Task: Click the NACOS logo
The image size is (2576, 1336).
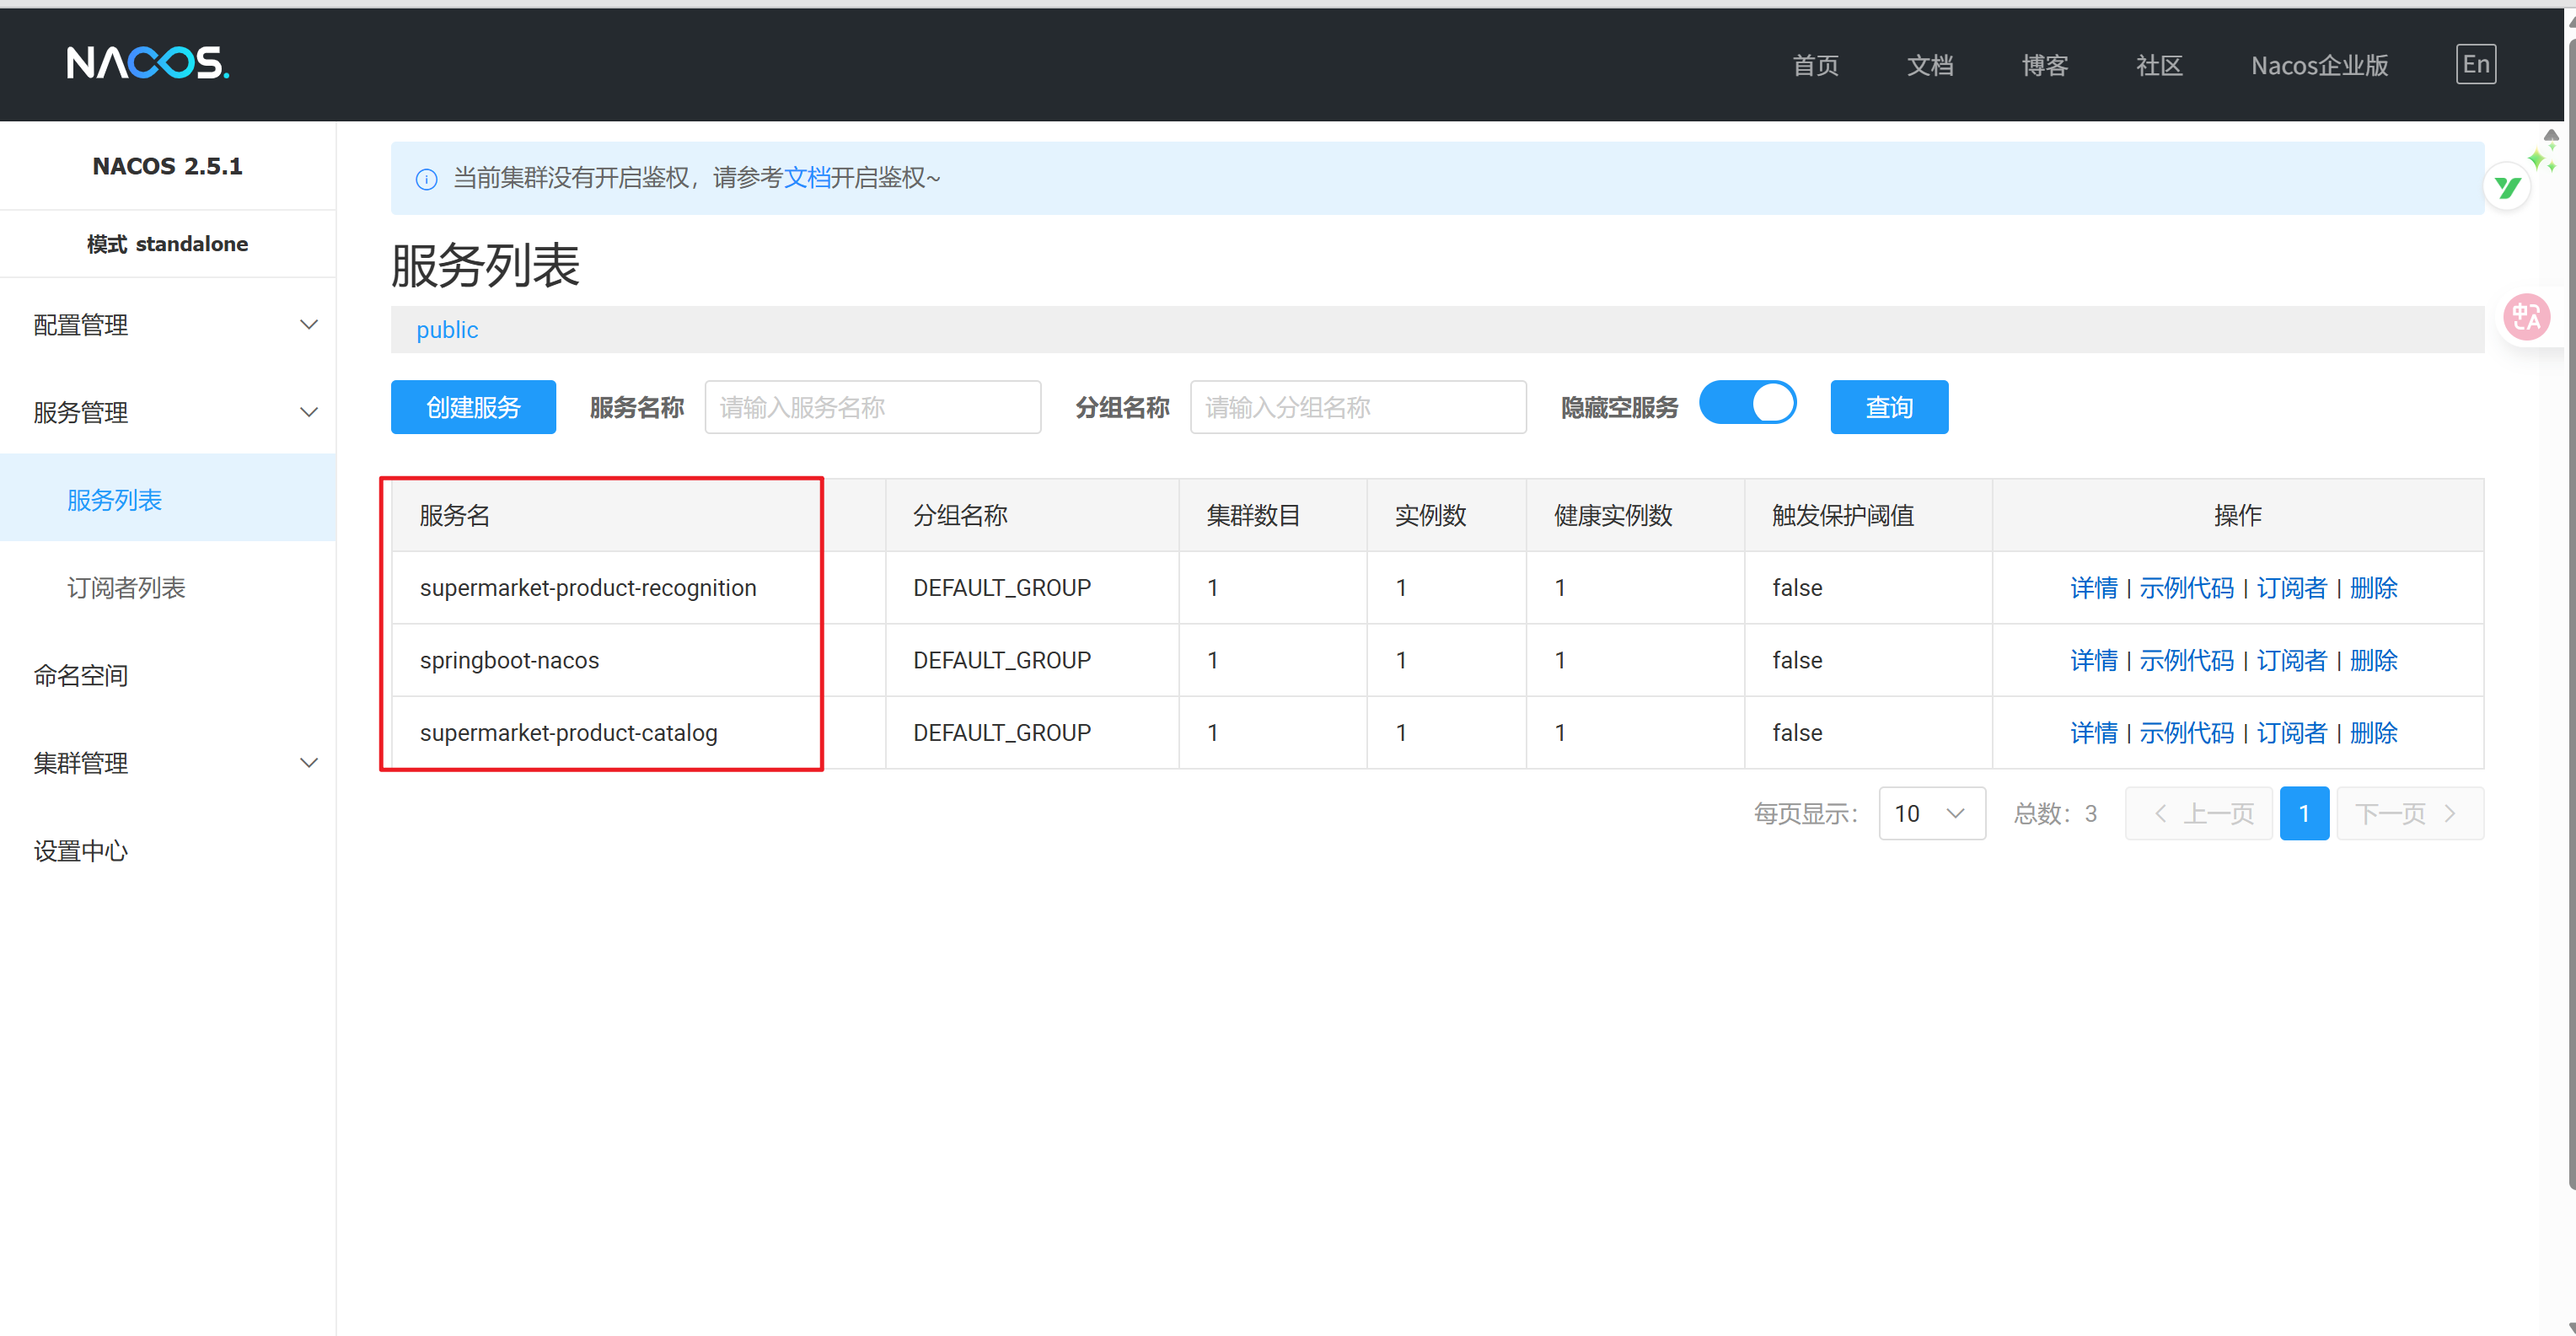Action: [x=148, y=63]
